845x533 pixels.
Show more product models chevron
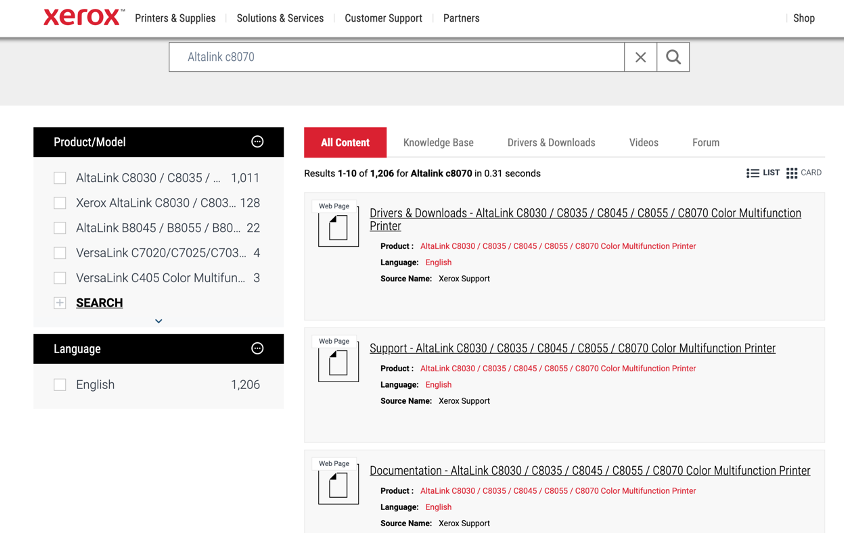159,321
